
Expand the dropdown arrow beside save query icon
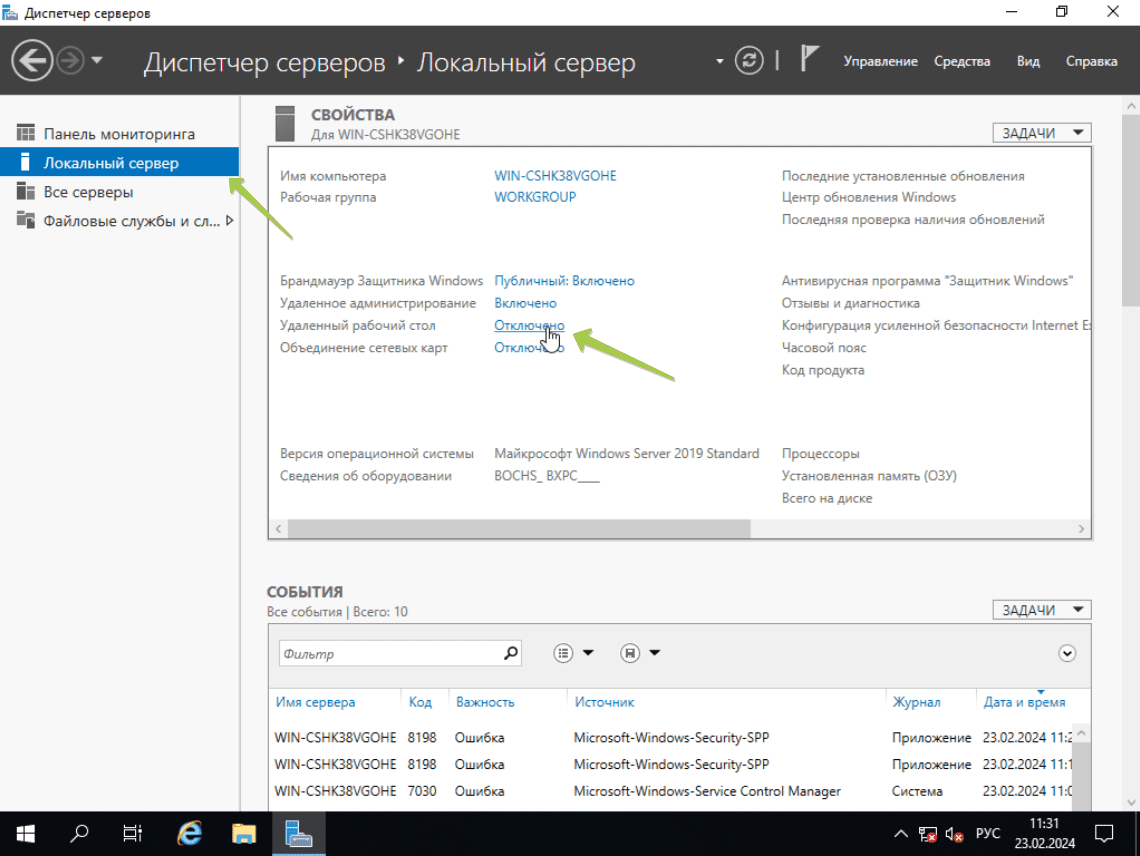coord(654,653)
